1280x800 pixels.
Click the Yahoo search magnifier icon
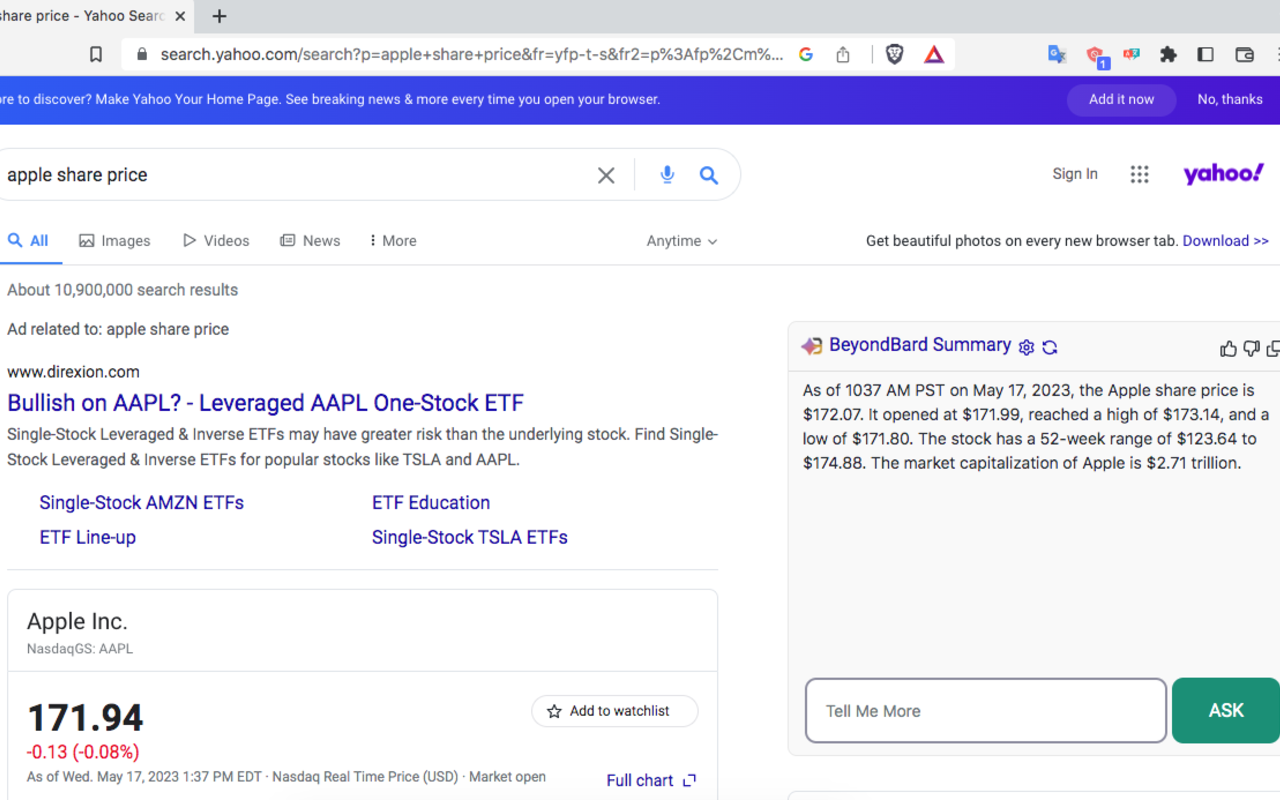709,174
